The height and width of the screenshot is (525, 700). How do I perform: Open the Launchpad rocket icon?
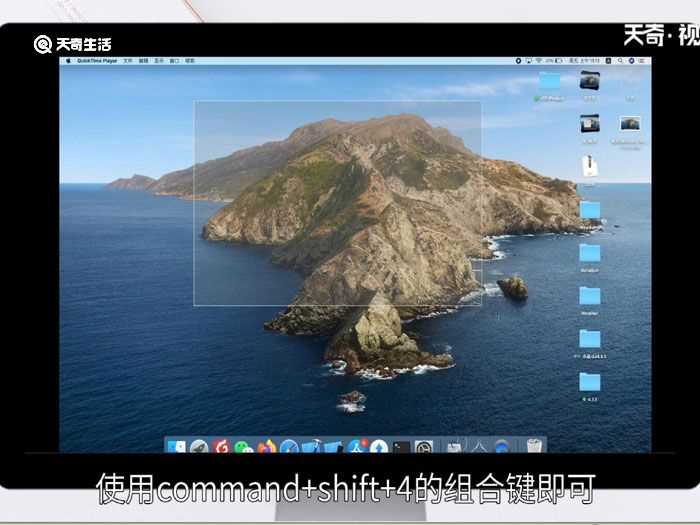coord(199,447)
